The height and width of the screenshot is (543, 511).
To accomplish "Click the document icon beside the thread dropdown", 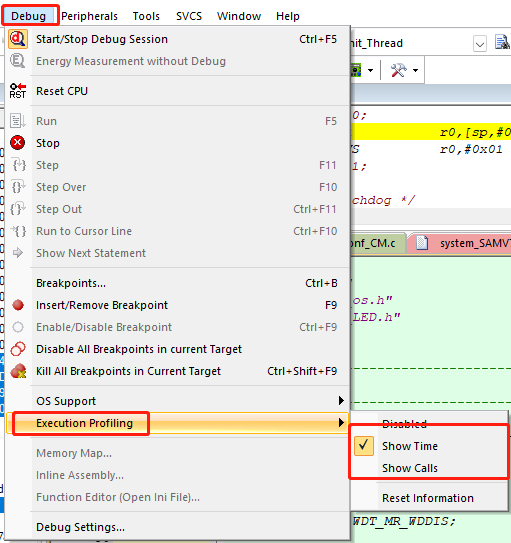I will coord(502,43).
